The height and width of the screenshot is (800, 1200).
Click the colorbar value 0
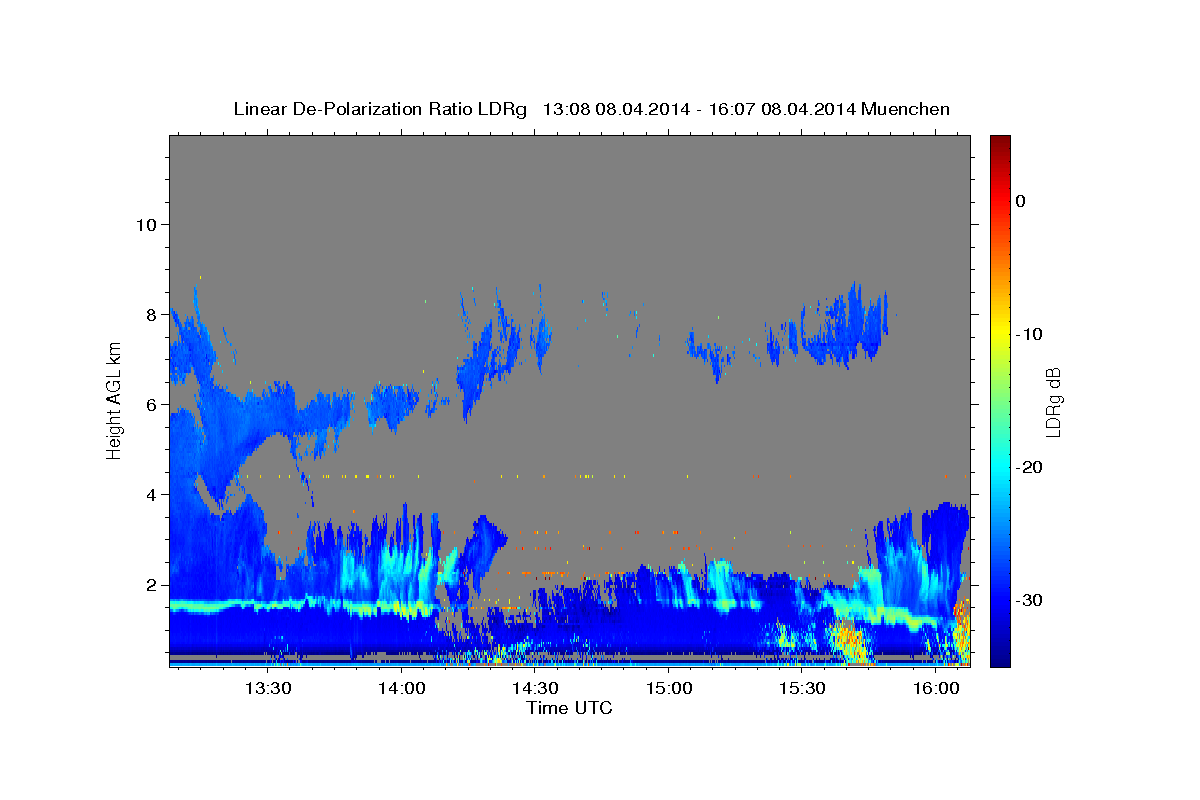[x=1021, y=201]
